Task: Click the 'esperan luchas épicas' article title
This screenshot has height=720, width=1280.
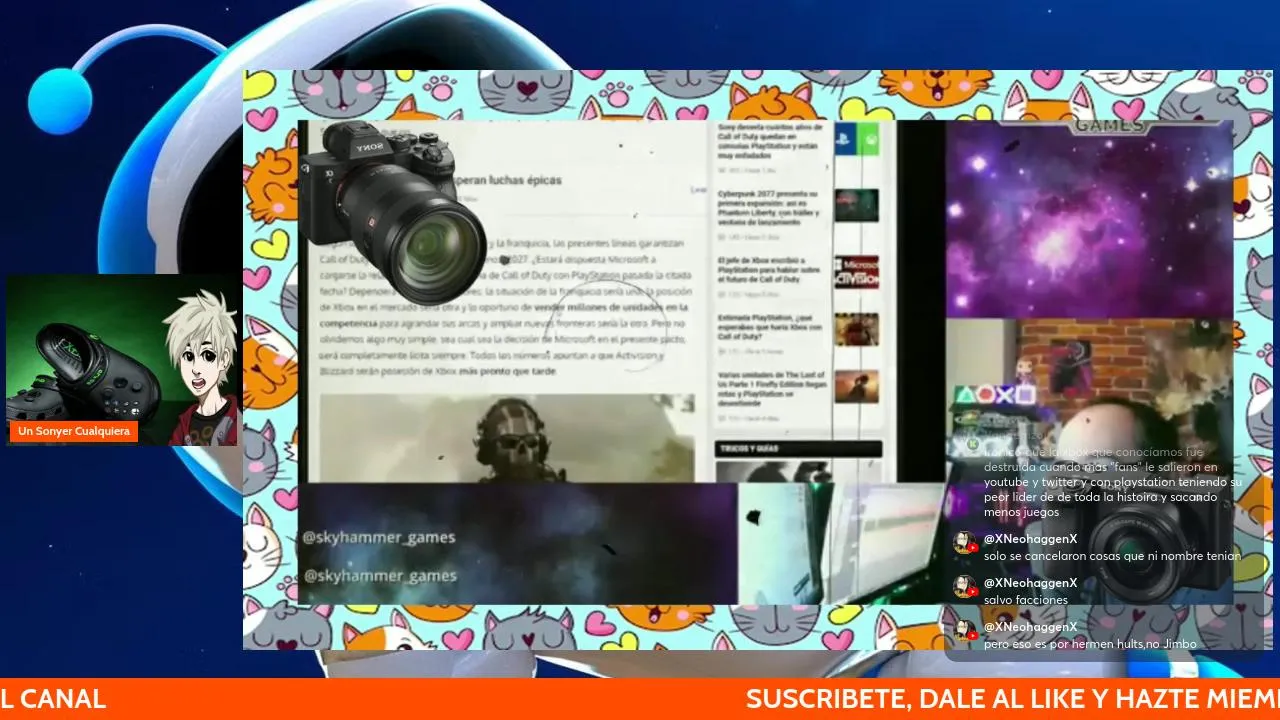Action: tap(505, 181)
